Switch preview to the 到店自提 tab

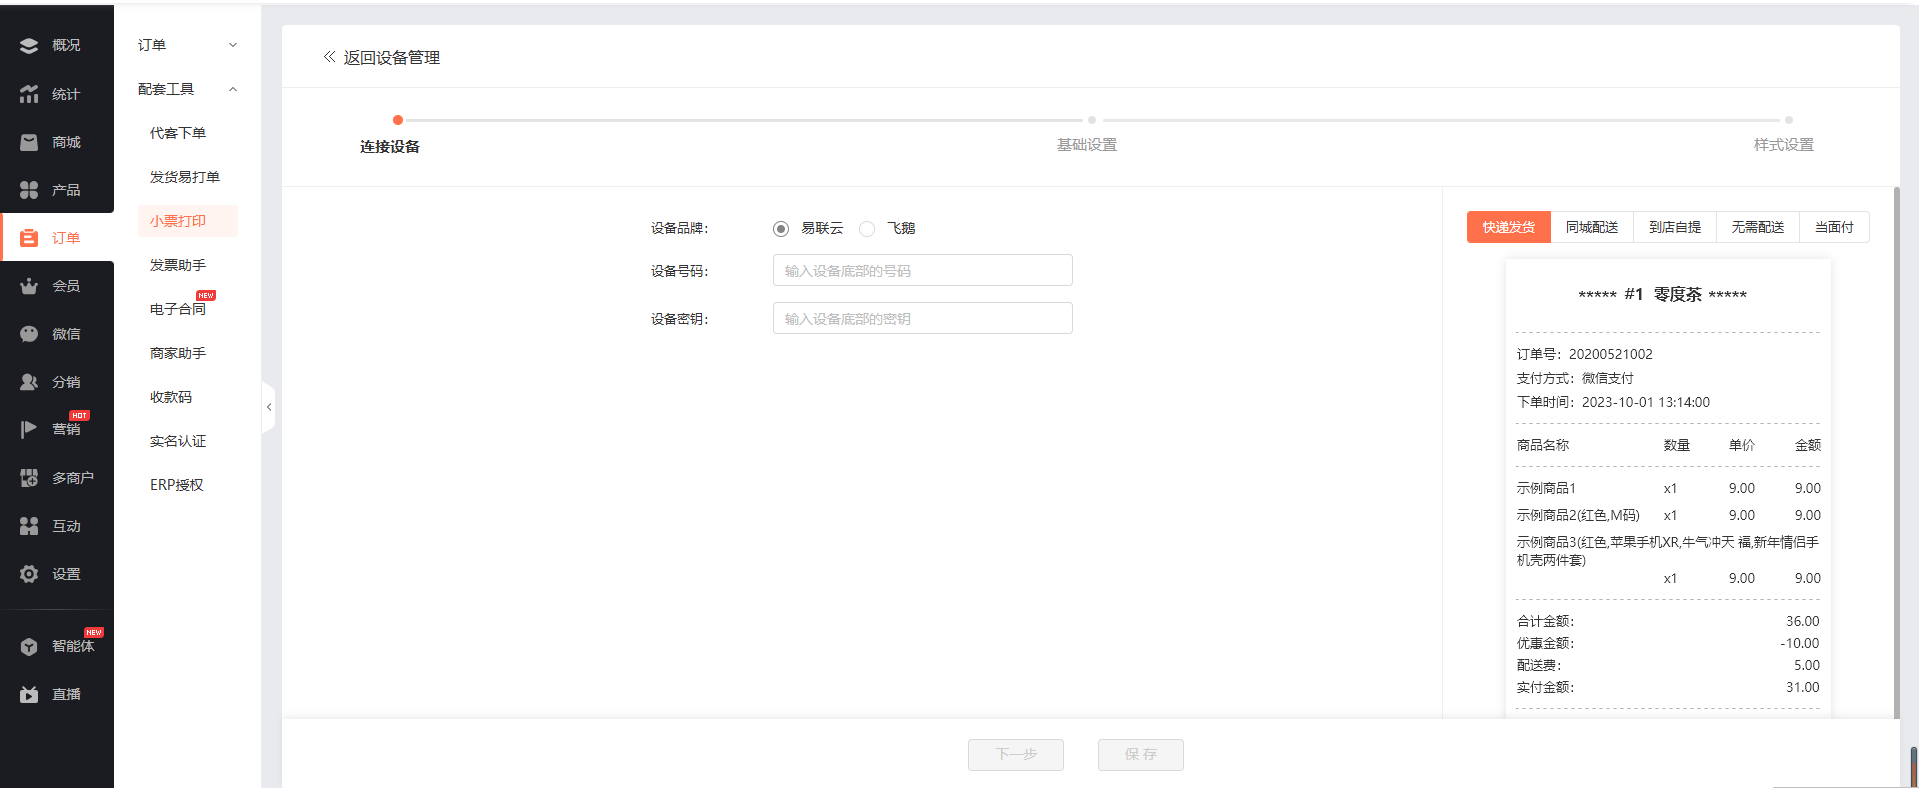tap(1674, 227)
